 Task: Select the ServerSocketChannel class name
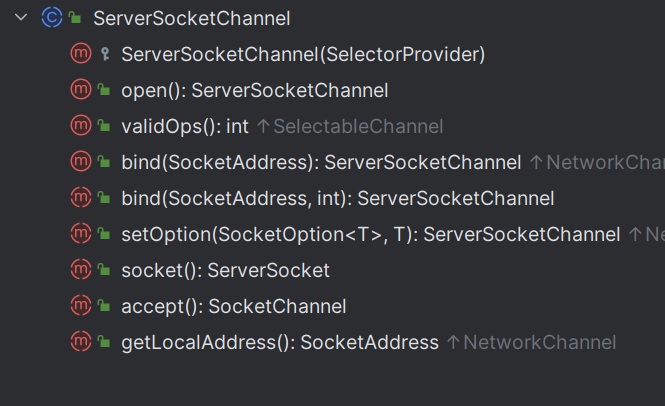click(192, 19)
